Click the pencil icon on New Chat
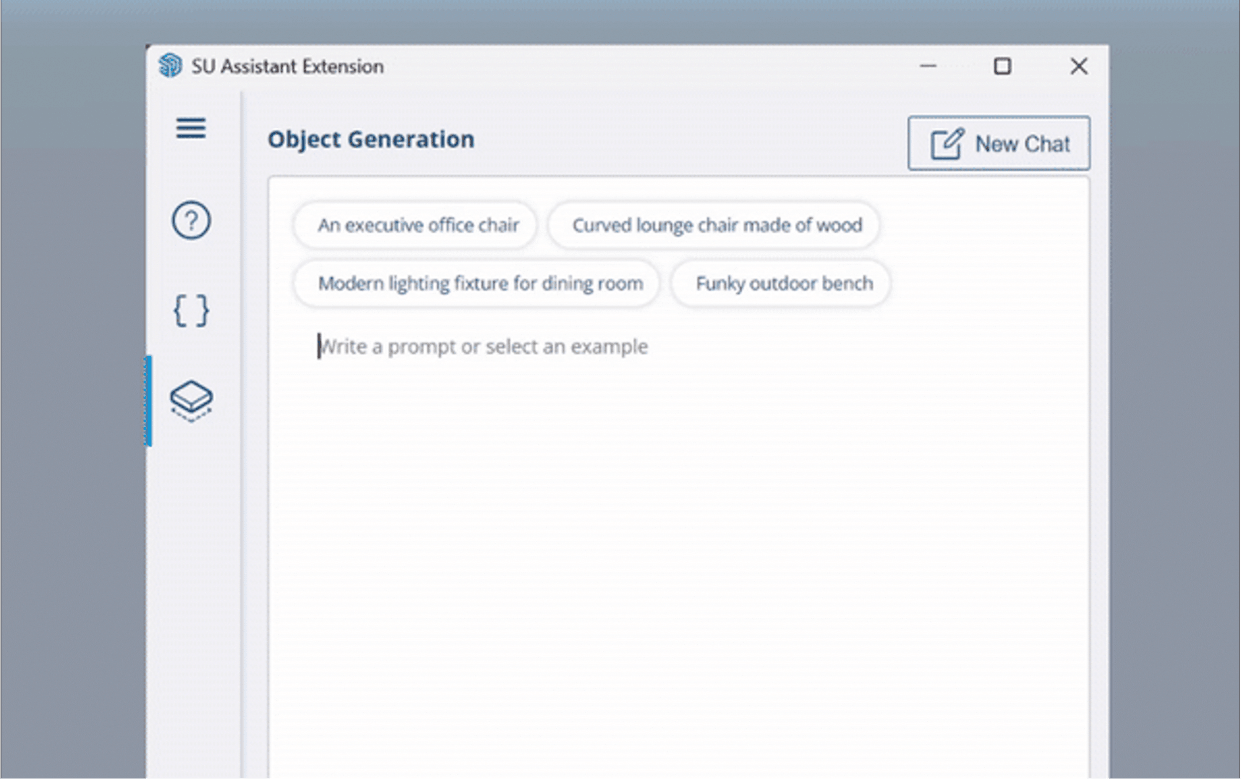The image size is (1241, 779). click(946, 144)
